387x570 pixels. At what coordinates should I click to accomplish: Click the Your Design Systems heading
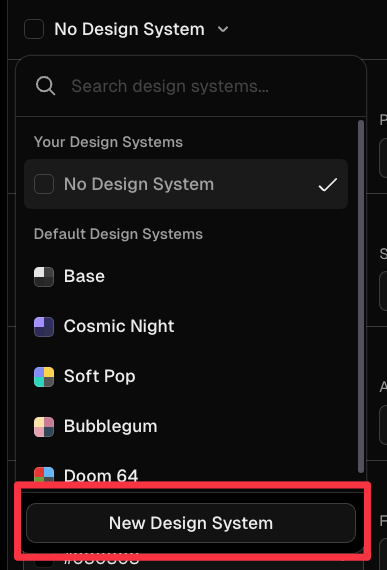[x=108, y=142]
